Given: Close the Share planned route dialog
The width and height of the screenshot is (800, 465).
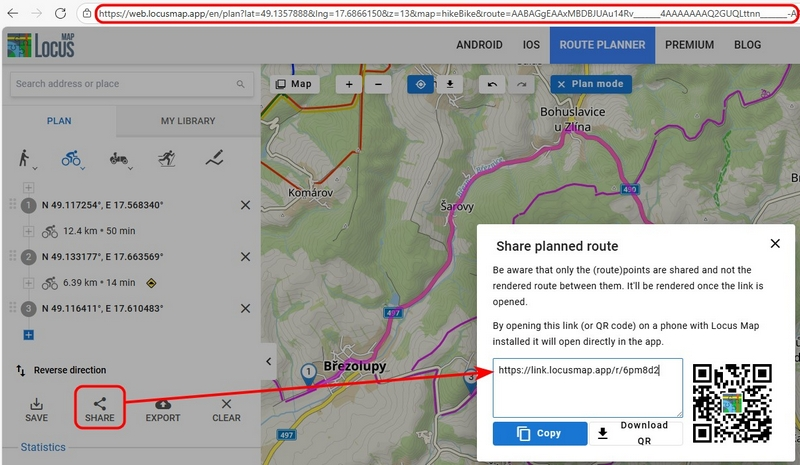Looking at the screenshot, I should (774, 244).
